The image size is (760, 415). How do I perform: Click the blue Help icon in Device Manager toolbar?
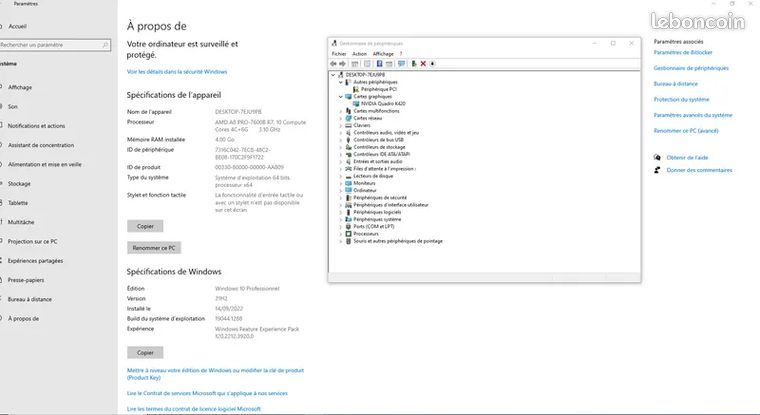tap(380, 64)
